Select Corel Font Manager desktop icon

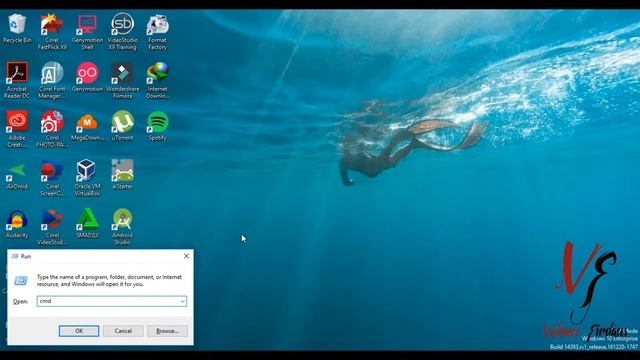[x=52, y=80]
